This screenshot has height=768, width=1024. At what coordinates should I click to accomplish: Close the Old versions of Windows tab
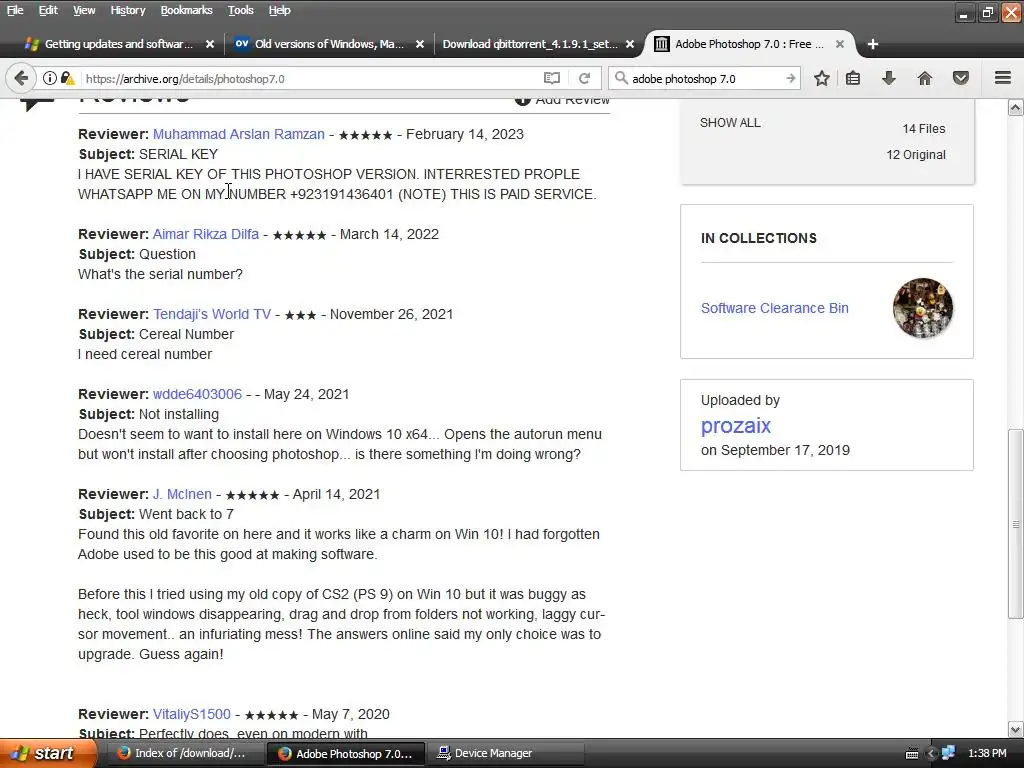(x=420, y=44)
